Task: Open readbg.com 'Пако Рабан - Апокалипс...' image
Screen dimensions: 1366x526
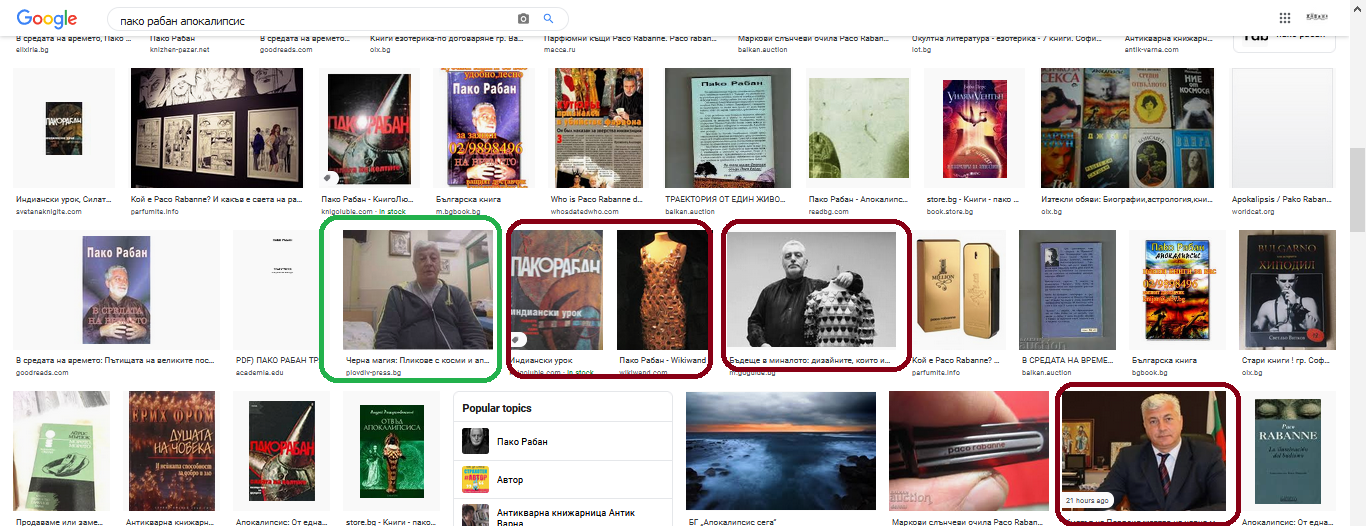Action: (857, 128)
